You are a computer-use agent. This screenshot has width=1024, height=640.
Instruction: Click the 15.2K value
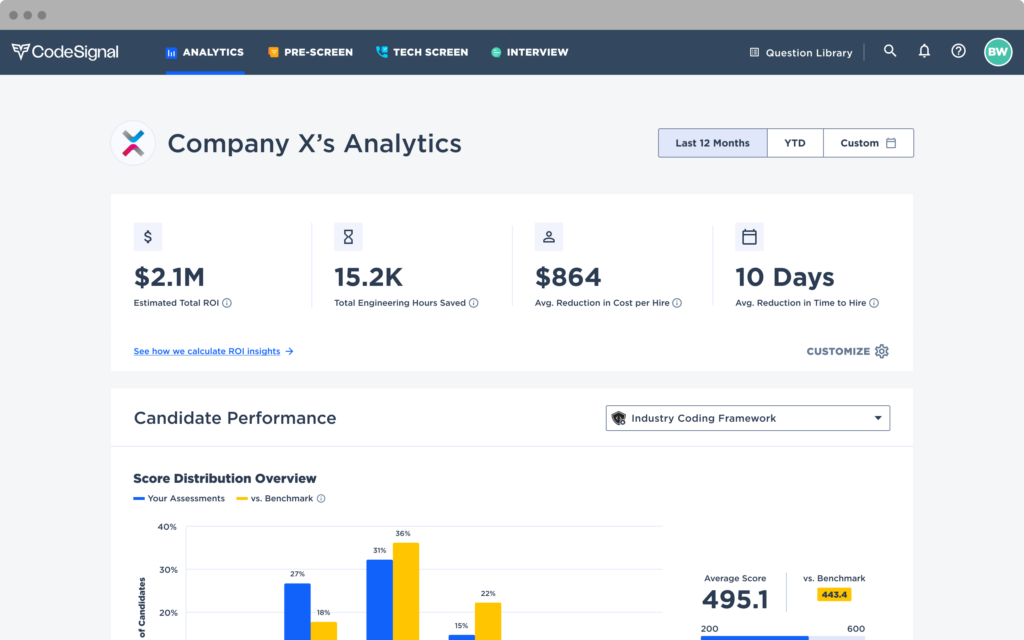(368, 278)
